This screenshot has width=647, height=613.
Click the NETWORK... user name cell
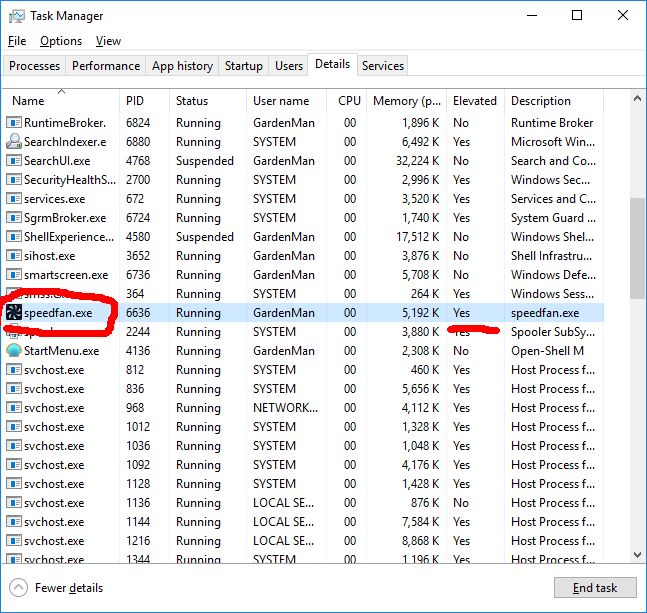pos(286,408)
